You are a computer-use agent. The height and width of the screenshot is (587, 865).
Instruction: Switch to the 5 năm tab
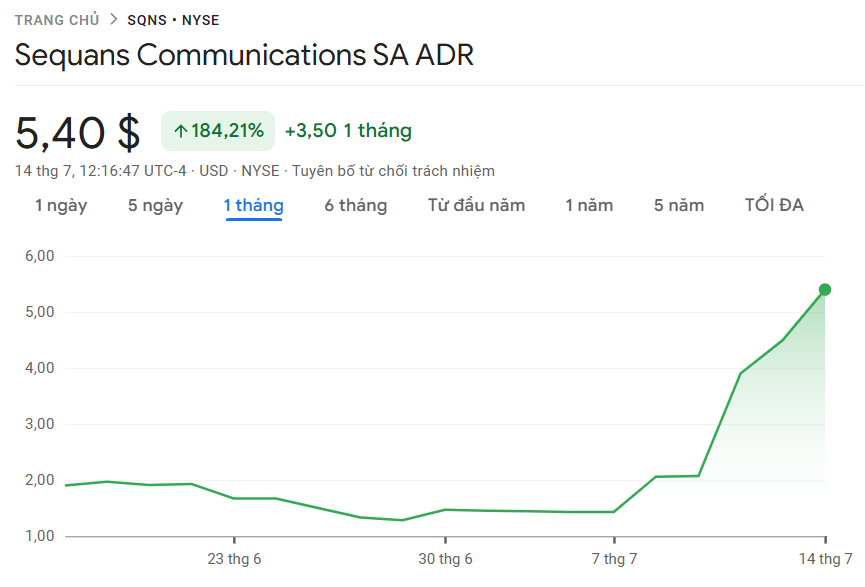tap(679, 205)
